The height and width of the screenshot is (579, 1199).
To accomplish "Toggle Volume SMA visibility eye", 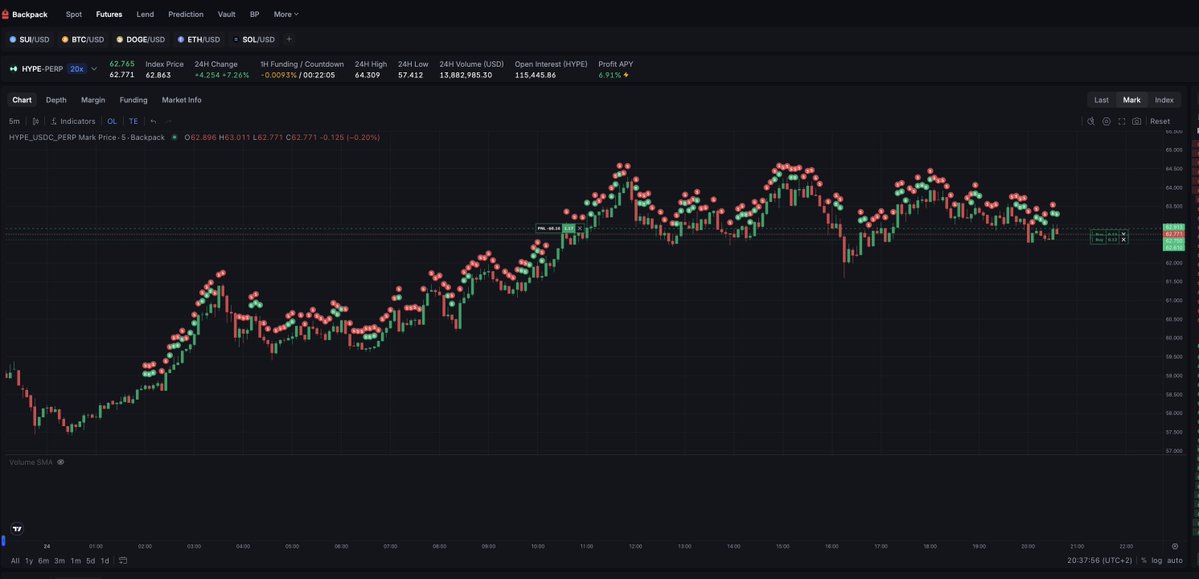I will 60,462.
